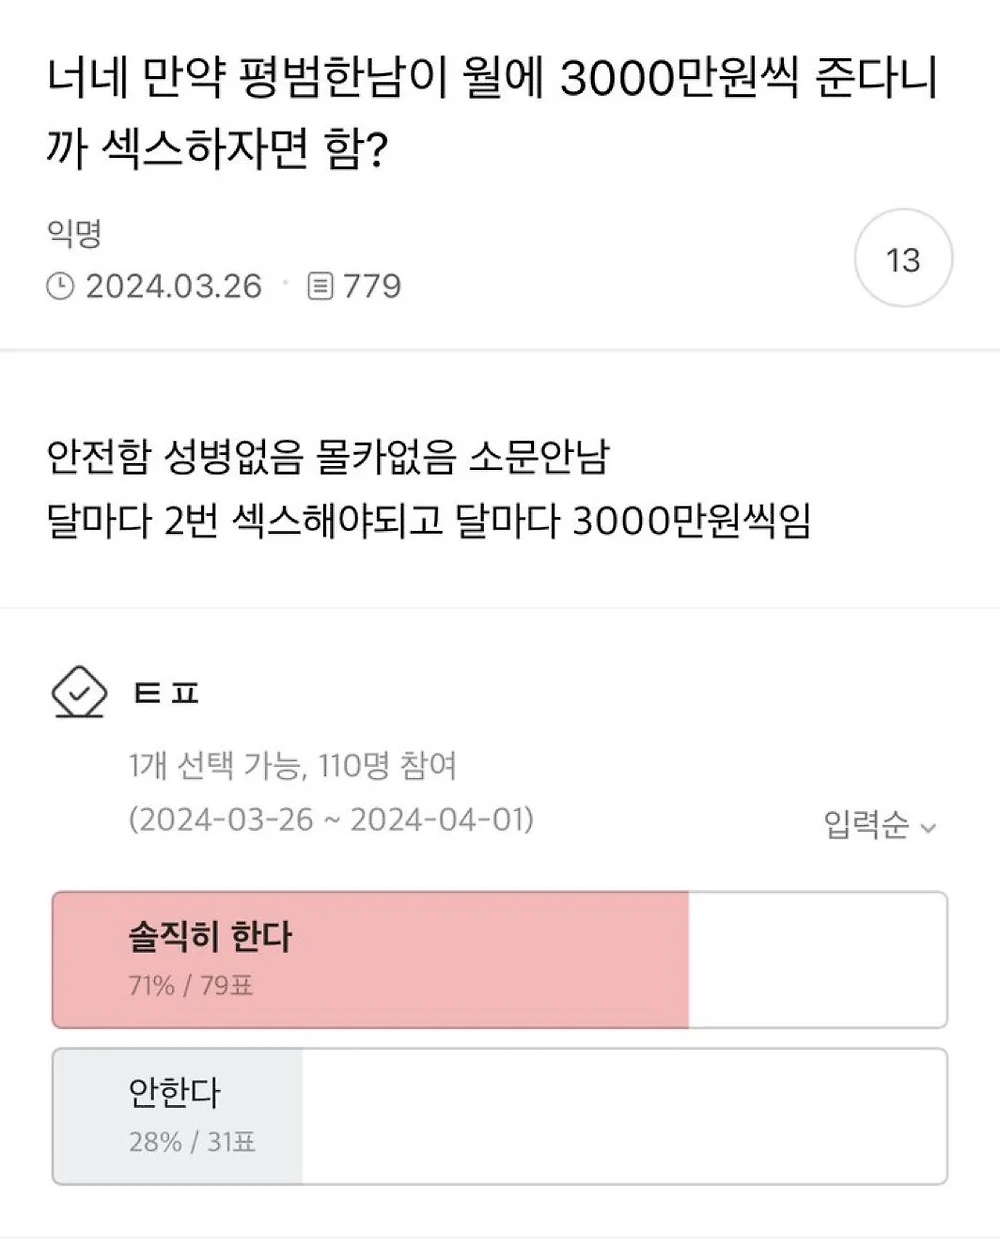Click the poll period 2024-03-26 ~ 2024-04-01

point(331,820)
